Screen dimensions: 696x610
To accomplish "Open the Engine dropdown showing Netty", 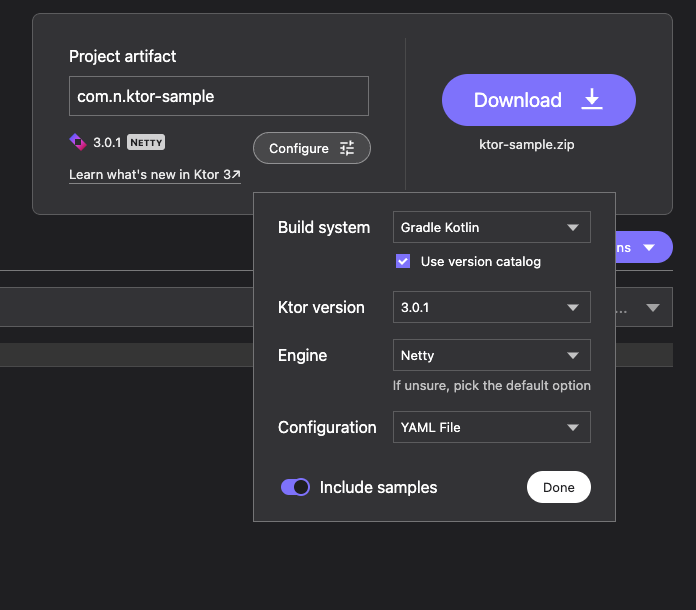I will [491, 355].
